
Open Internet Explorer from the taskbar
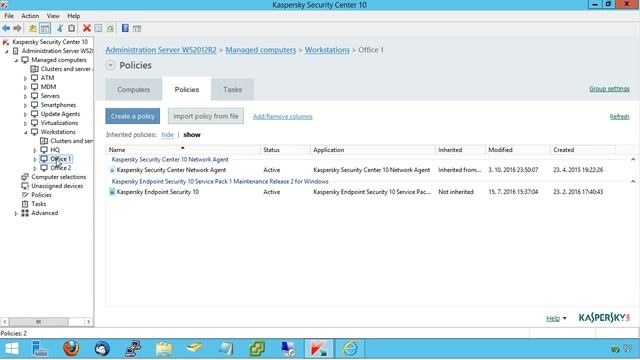coord(350,349)
